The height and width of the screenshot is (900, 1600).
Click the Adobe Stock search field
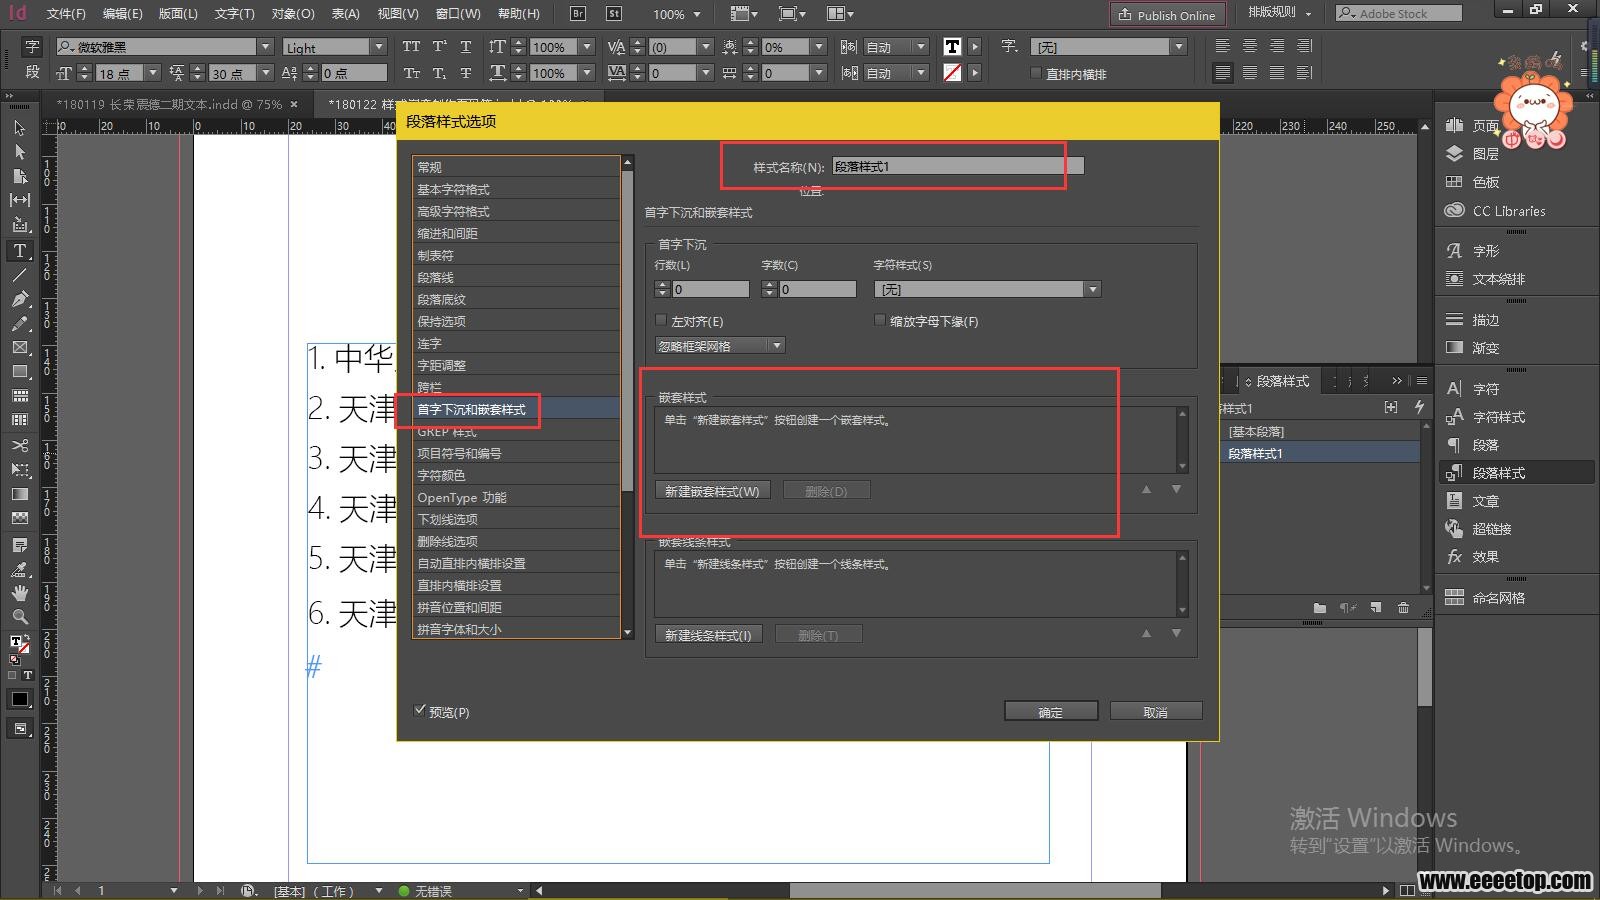[1398, 13]
